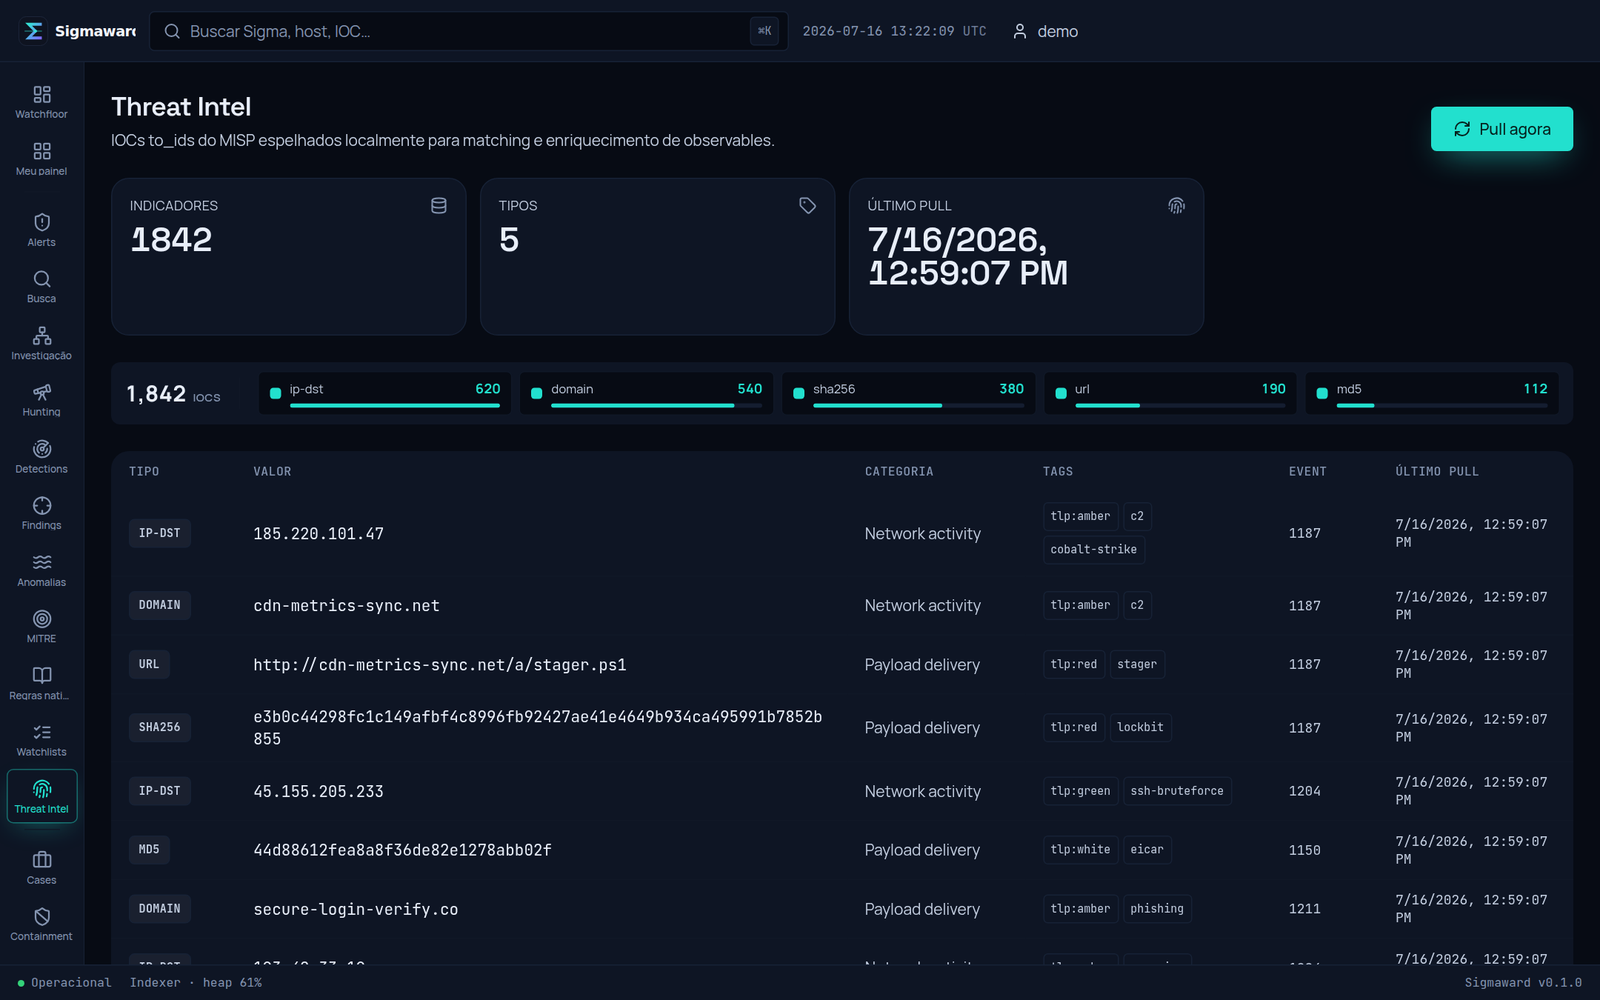Click the Sigmaward logo icon

point(33,31)
